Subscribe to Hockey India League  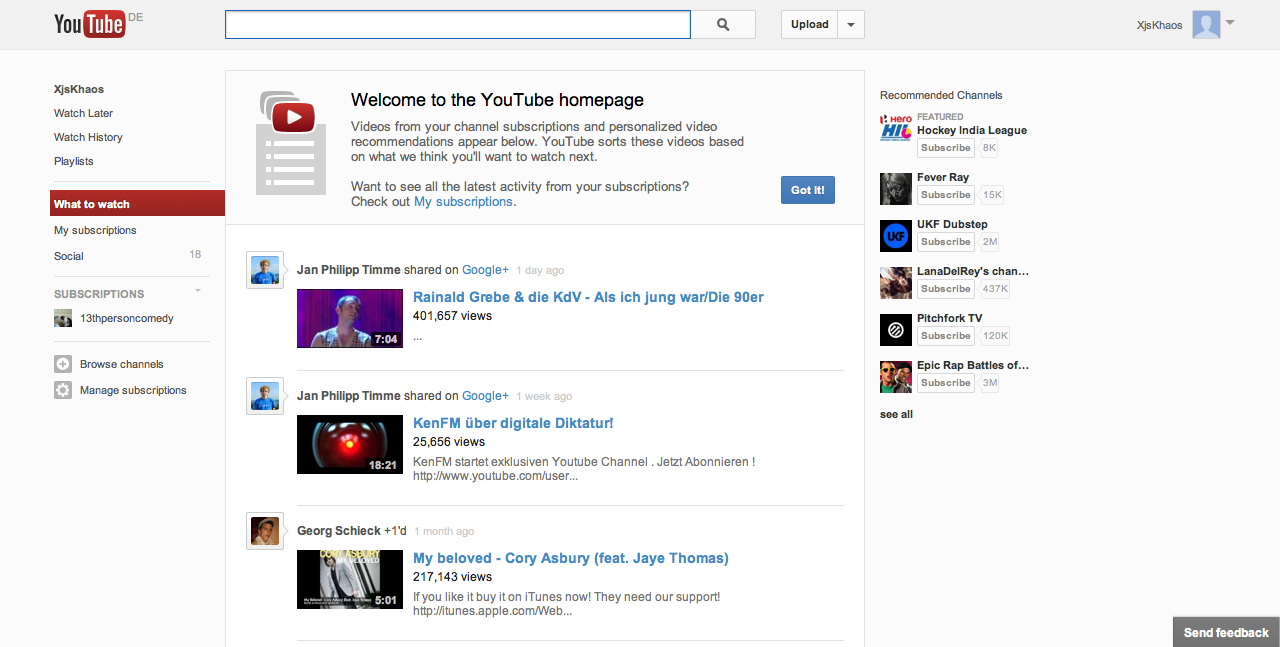click(945, 148)
